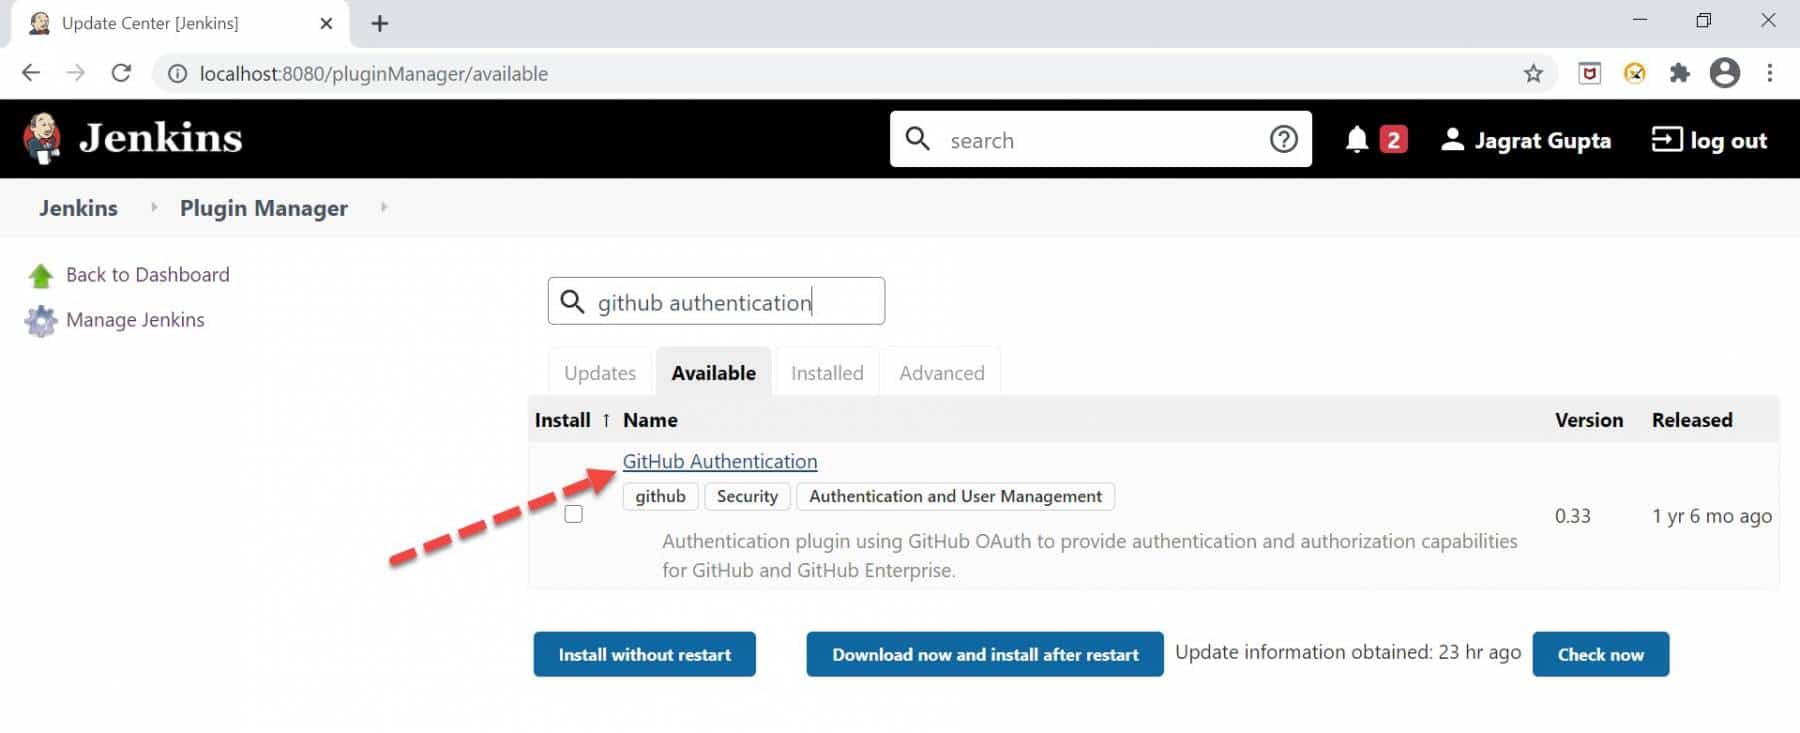Click the Manage Jenkins gear icon
The height and width of the screenshot is (733, 1800).
(41, 321)
